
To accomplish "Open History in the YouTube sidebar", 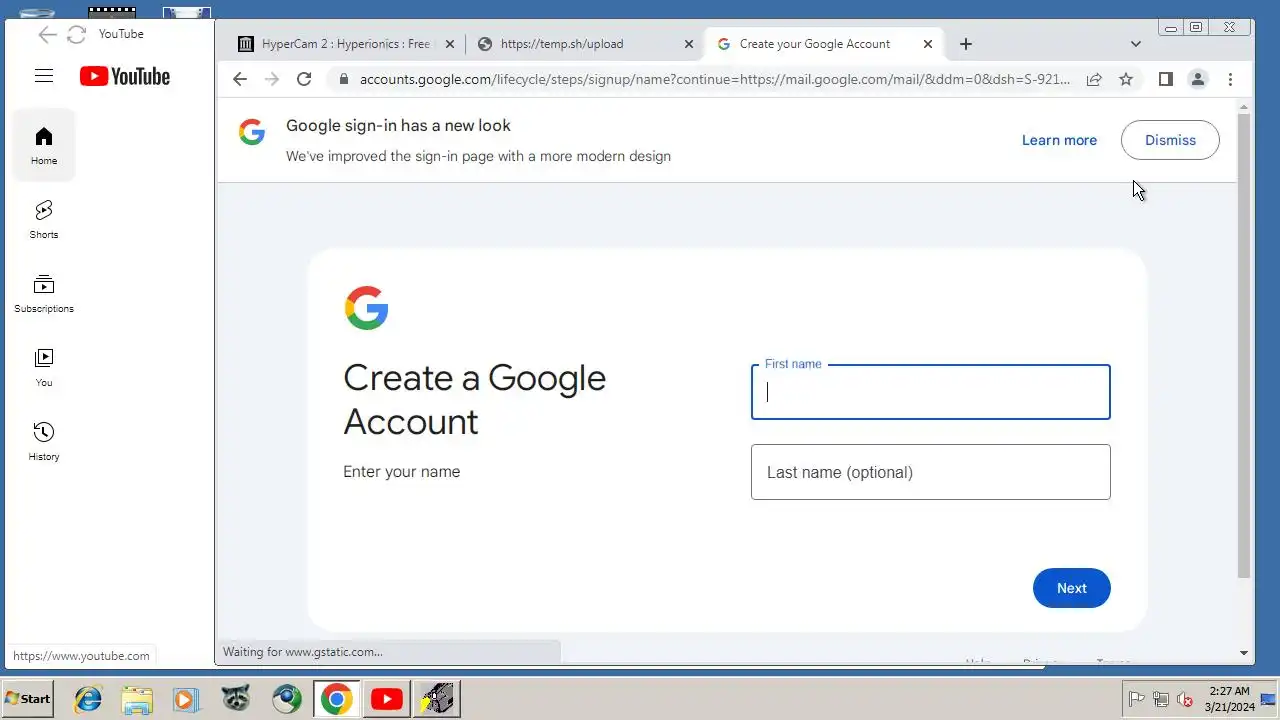I will 44,441.
